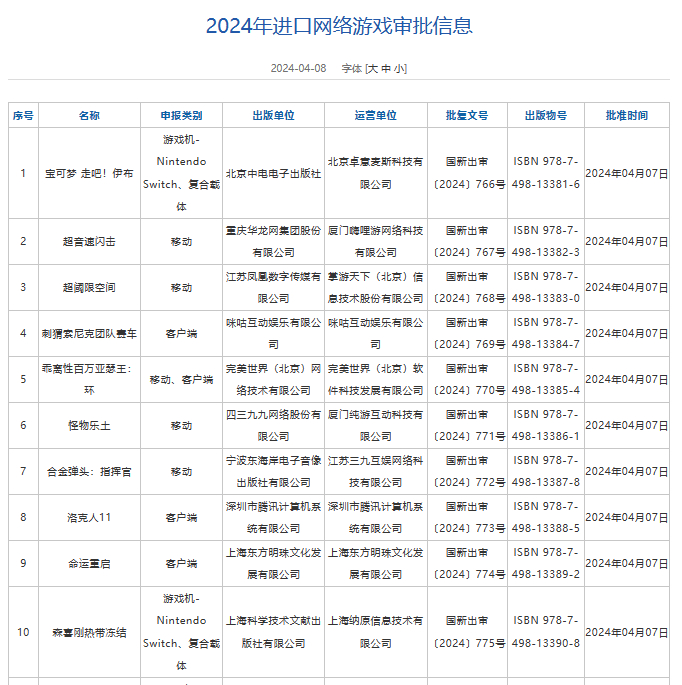Click the 申报类别 column header
Viewport: 682px width, 685px height.
pyautogui.click(x=181, y=115)
